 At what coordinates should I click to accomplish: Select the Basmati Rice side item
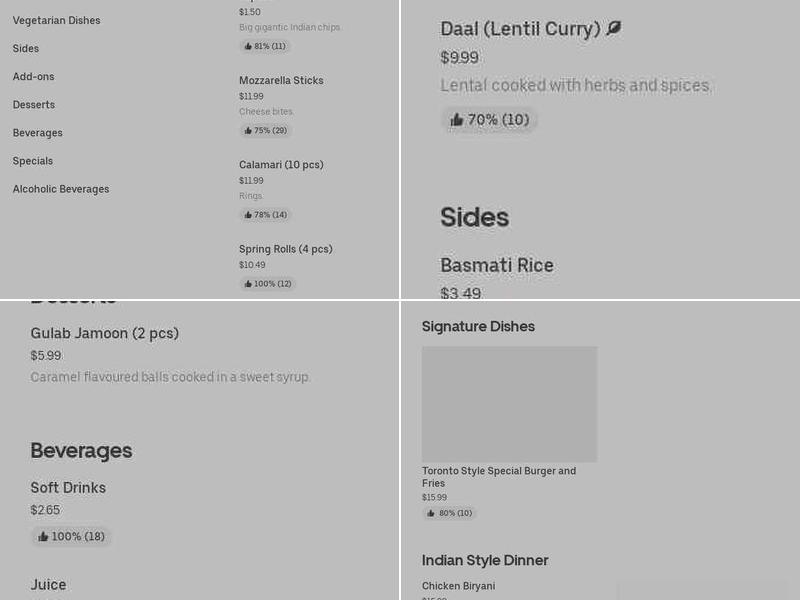[497, 265]
